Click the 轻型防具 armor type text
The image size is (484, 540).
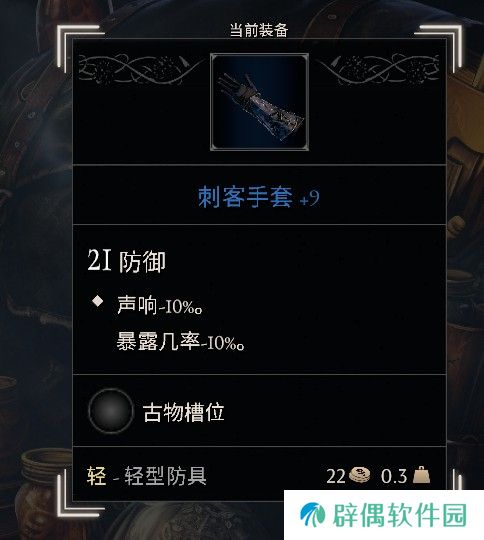click(165, 476)
